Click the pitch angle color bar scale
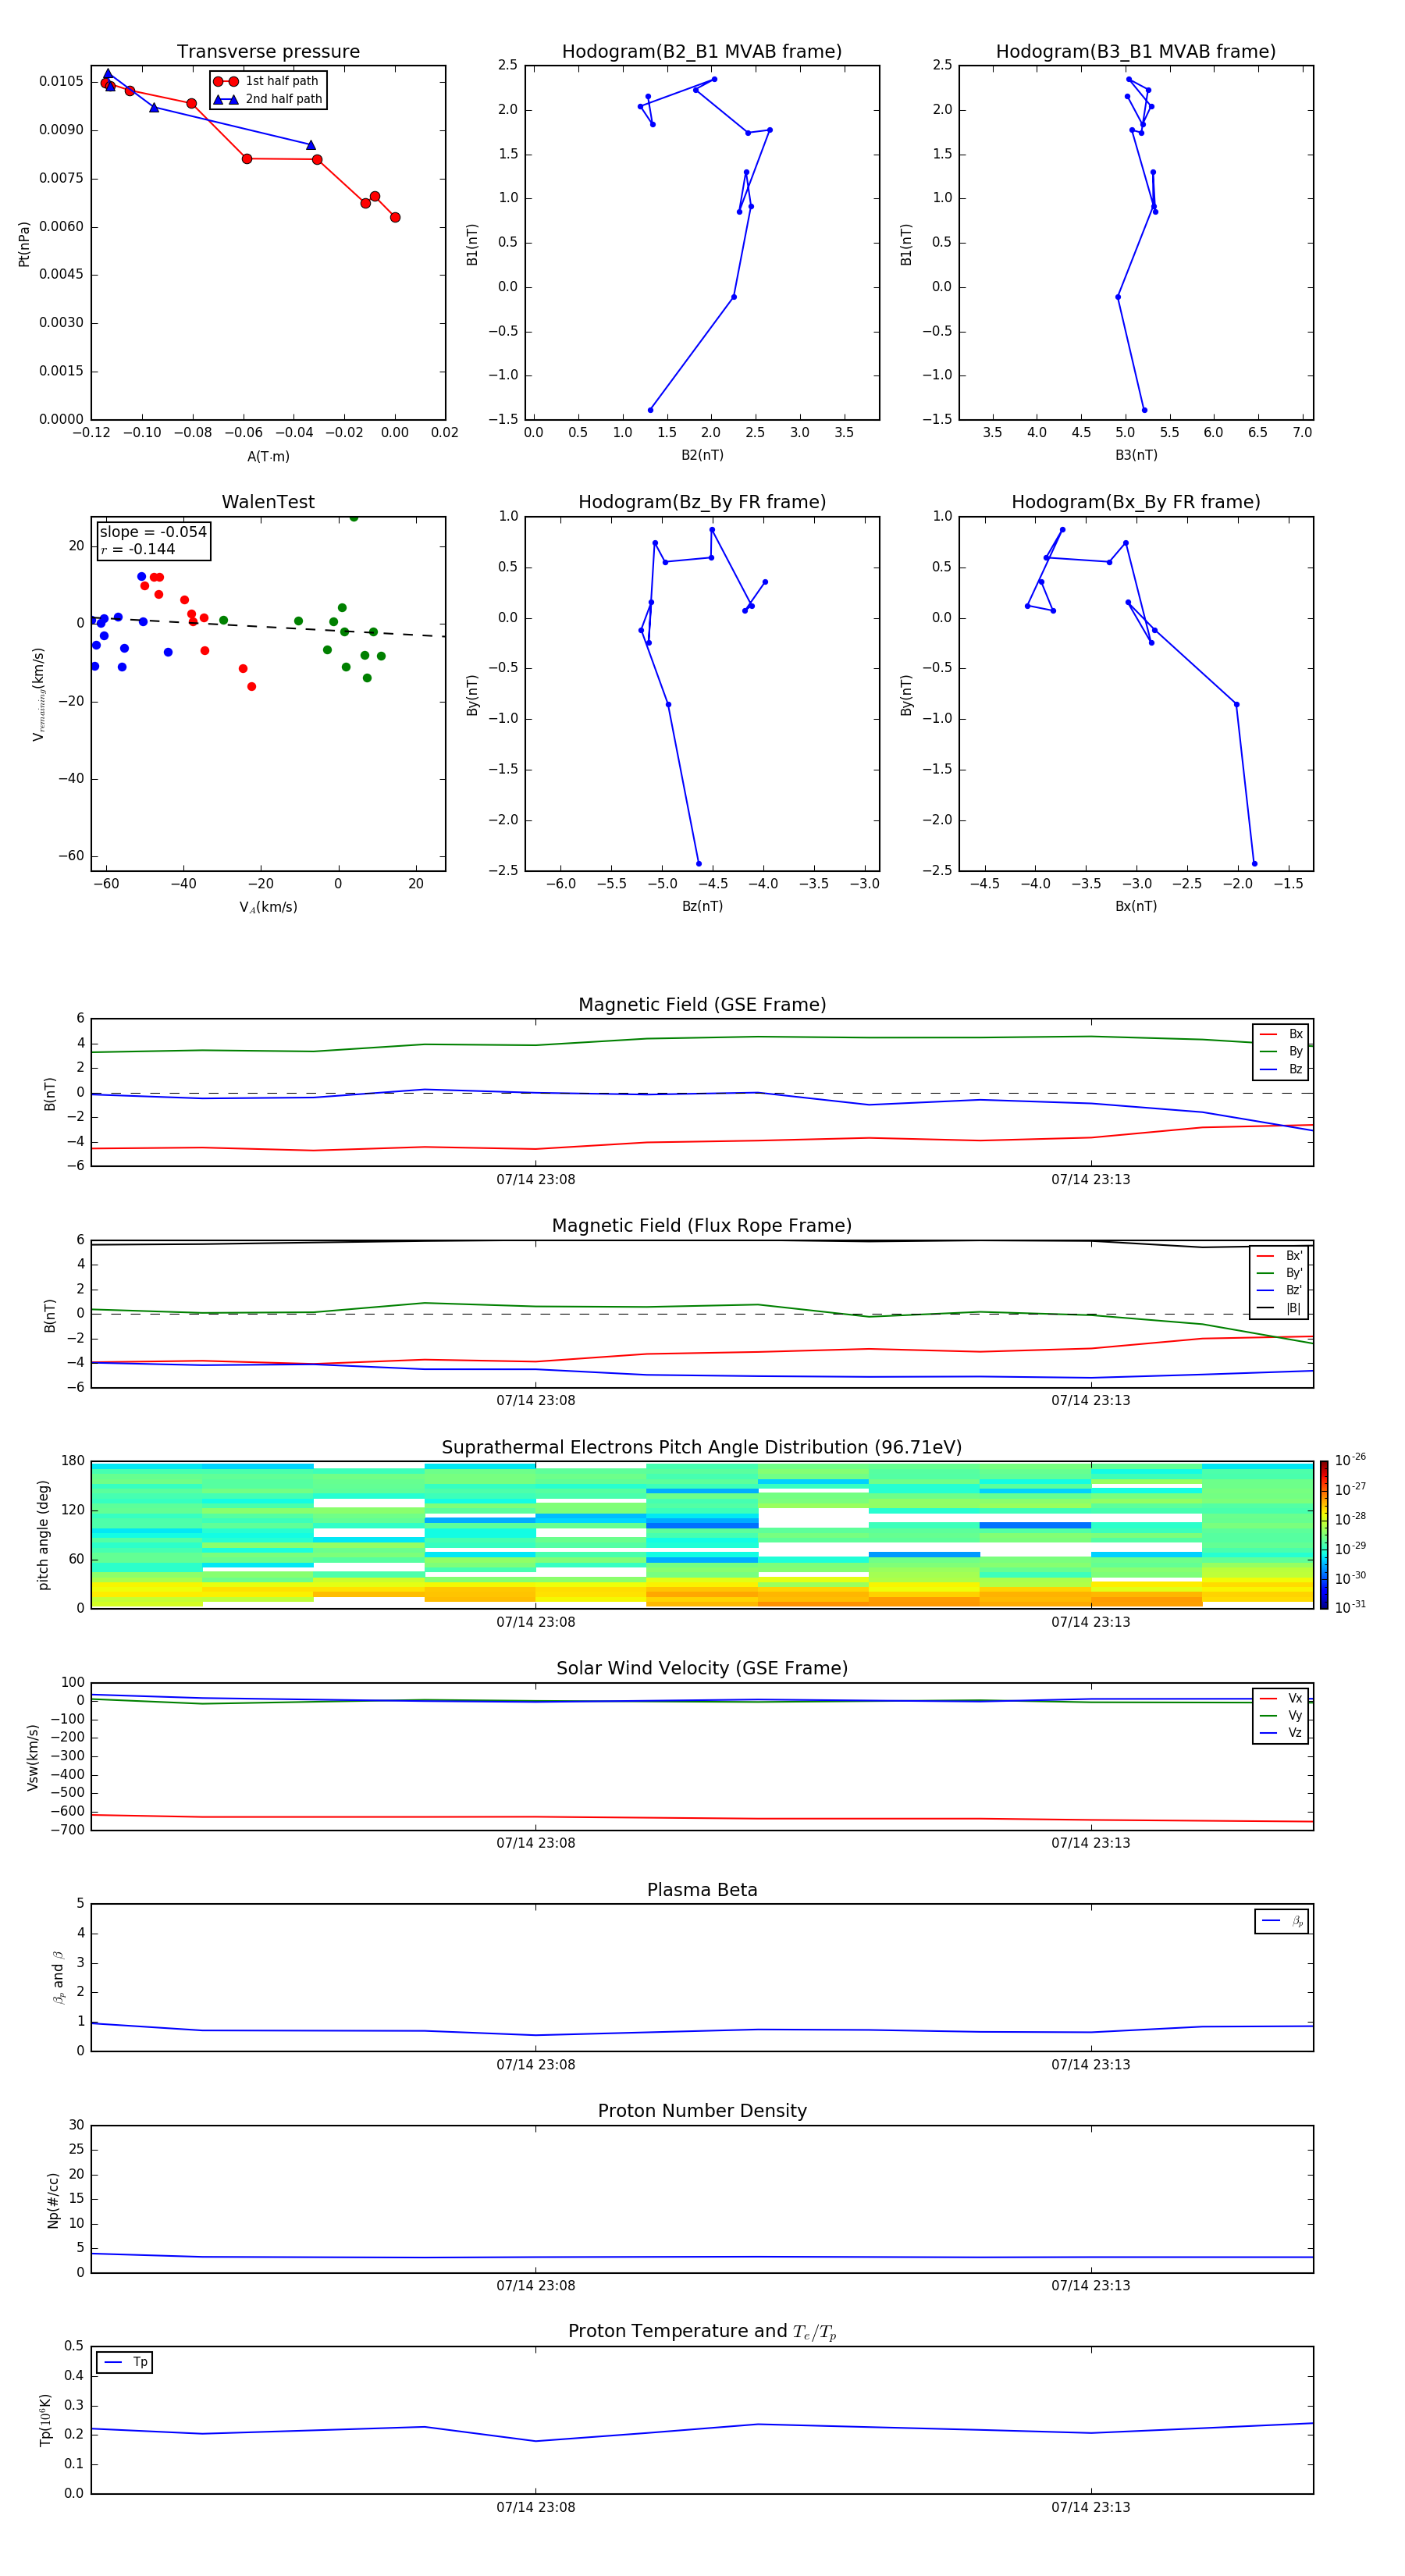The height and width of the screenshot is (2576, 1405). tap(1324, 1535)
